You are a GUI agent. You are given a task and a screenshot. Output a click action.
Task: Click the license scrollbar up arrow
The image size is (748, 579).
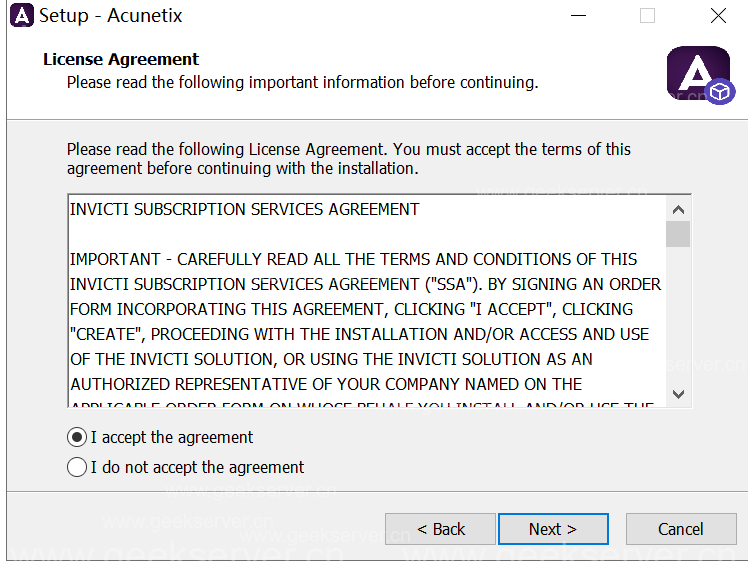679,210
